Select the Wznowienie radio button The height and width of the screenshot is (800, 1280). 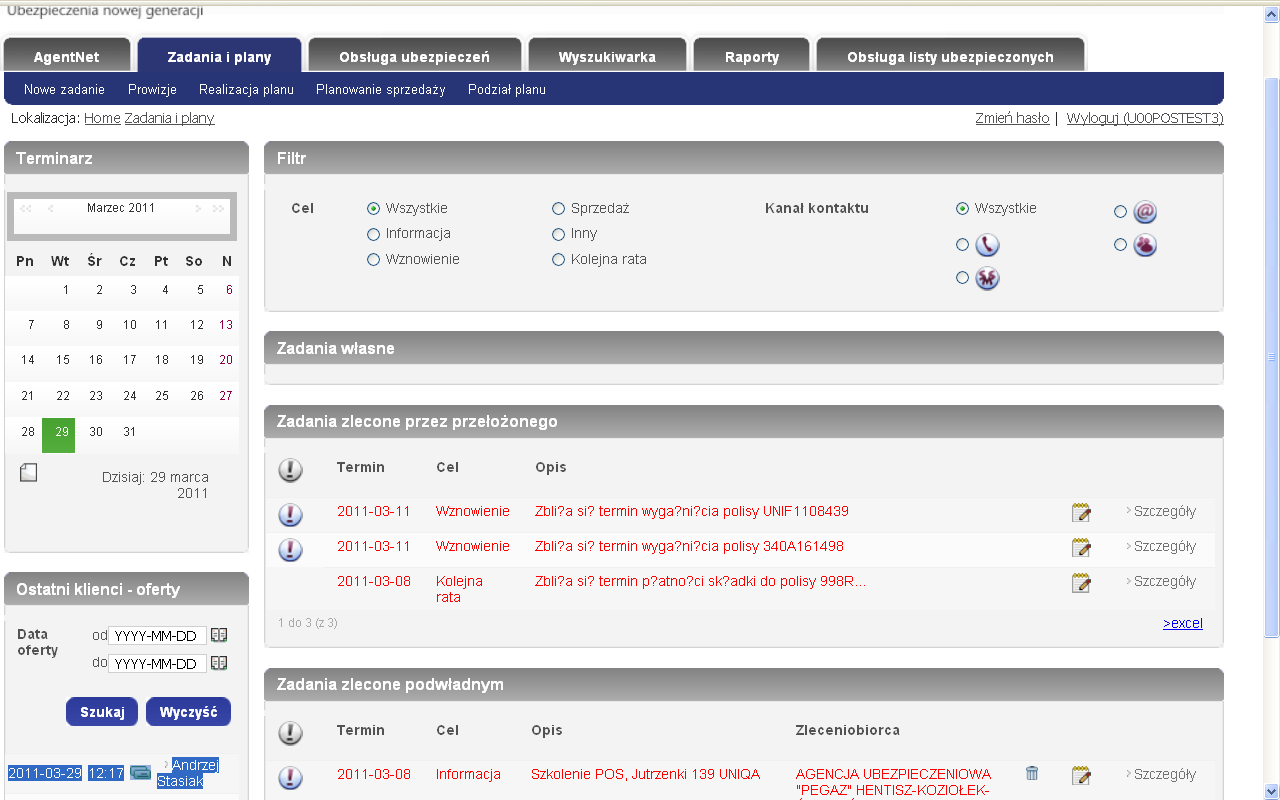(373, 260)
